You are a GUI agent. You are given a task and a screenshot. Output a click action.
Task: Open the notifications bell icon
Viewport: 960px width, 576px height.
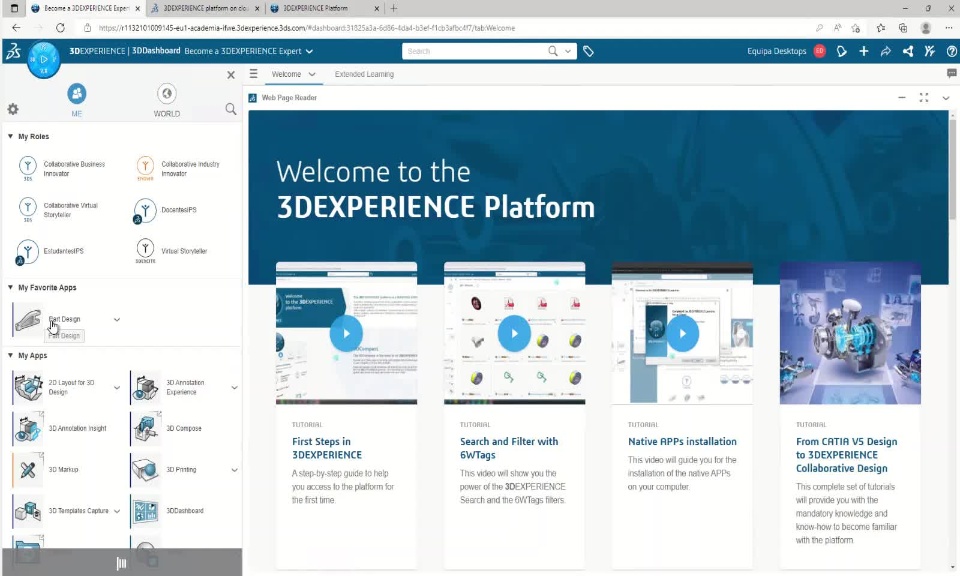click(x=842, y=51)
